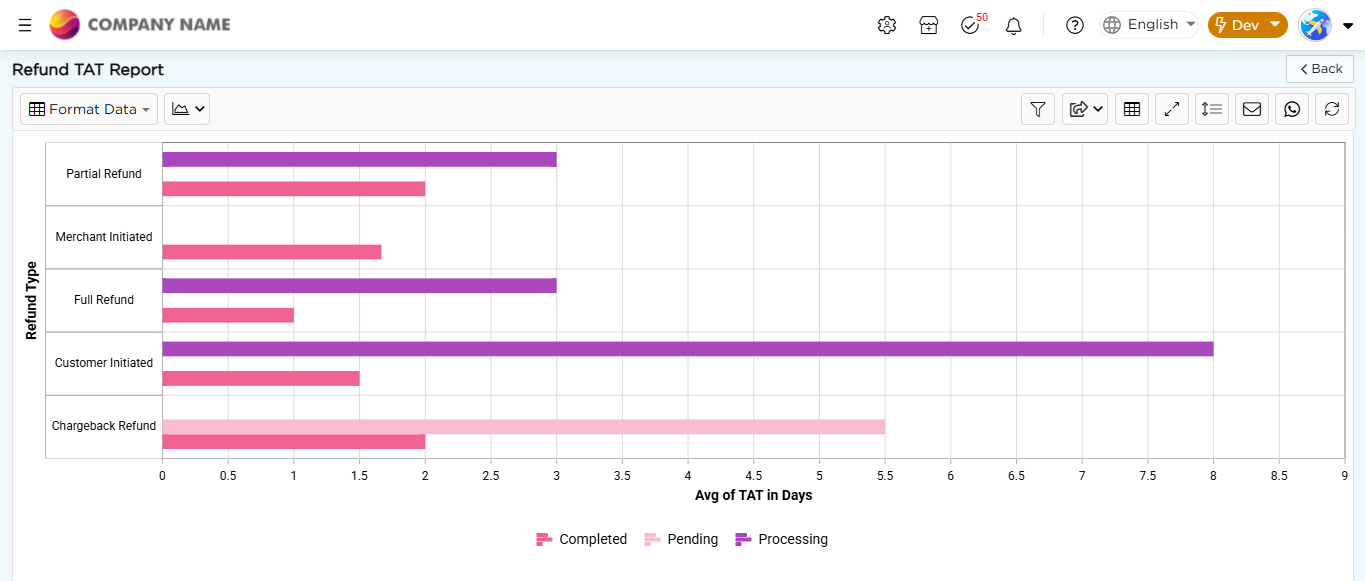Toggle Completed series in legend
Screen dimensions: 1365x581
(582, 539)
